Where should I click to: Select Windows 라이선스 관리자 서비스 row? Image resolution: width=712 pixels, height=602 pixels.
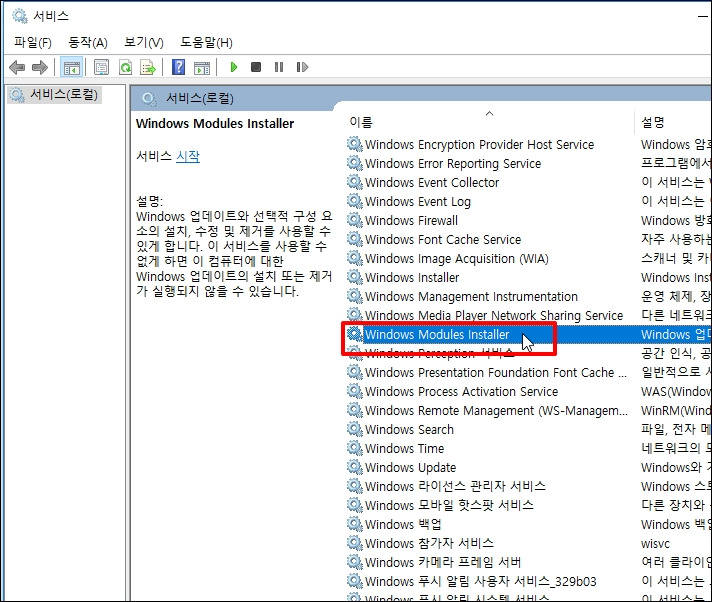[x=455, y=486]
